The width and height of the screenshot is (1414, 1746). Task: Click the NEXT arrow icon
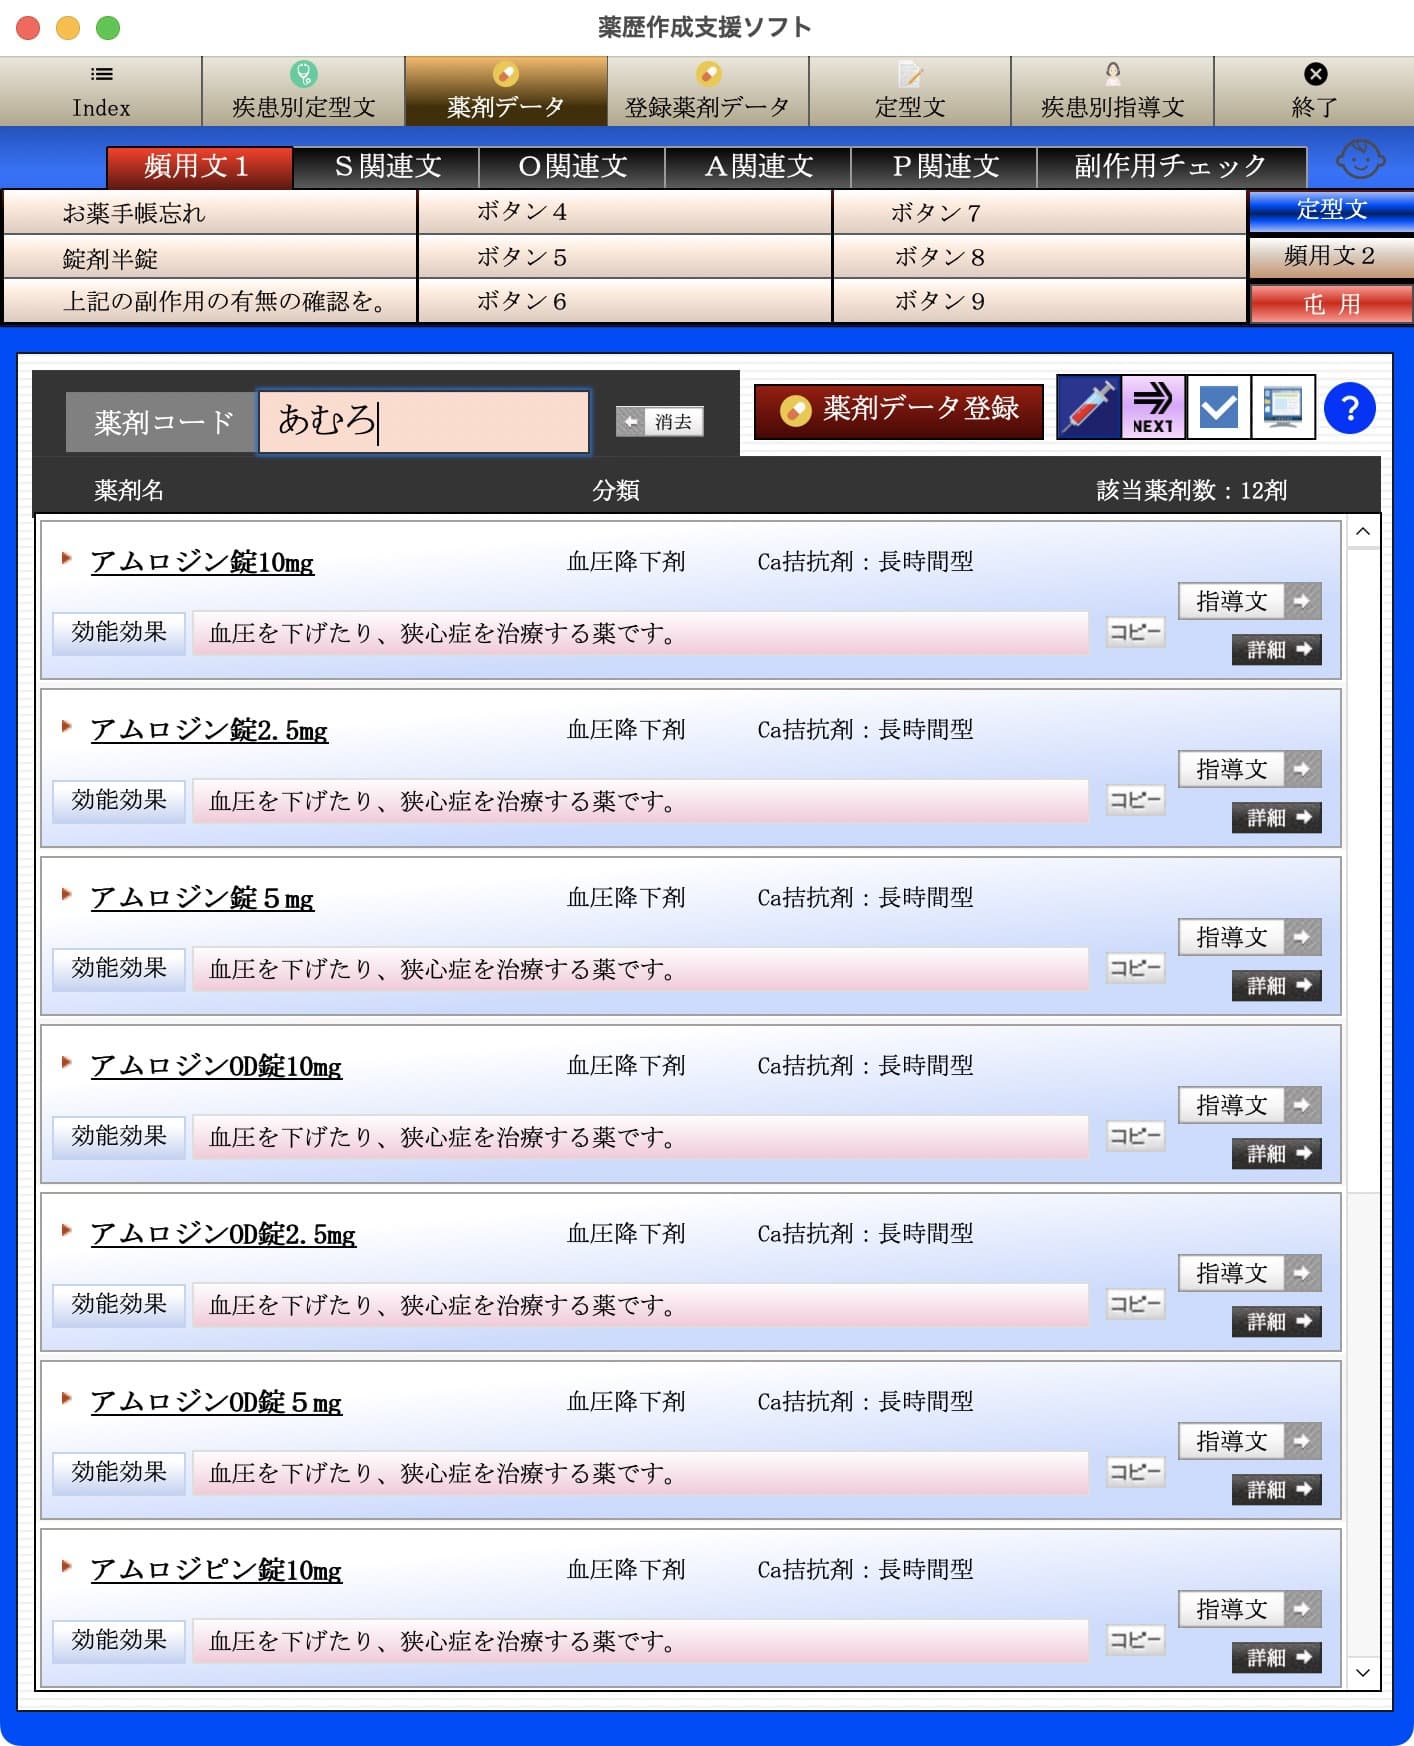1153,407
